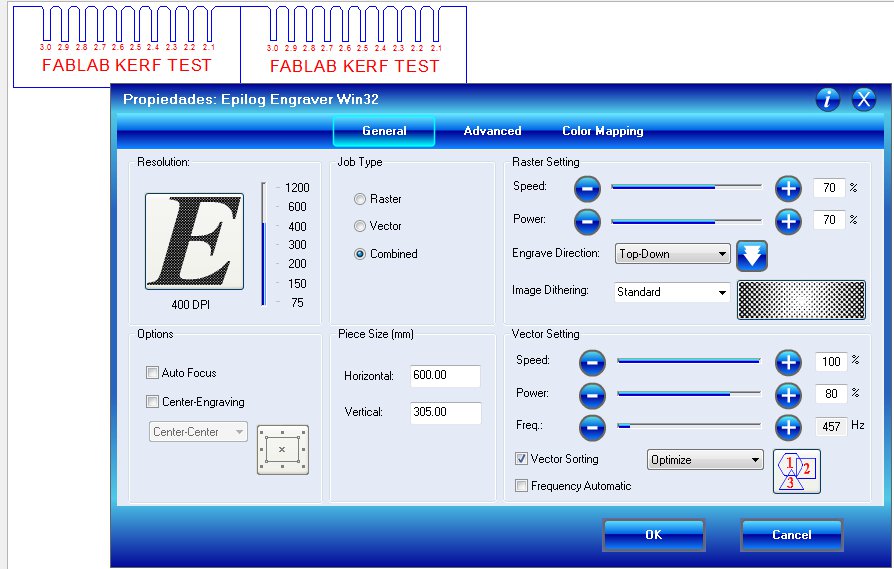894x569 pixels.
Task: Click the Vector Speed value field
Action: click(x=831, y=361)
